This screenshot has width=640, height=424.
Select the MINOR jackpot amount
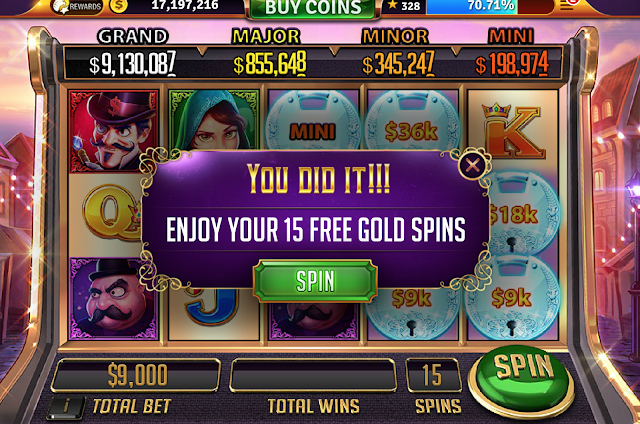tap(398, 64)
